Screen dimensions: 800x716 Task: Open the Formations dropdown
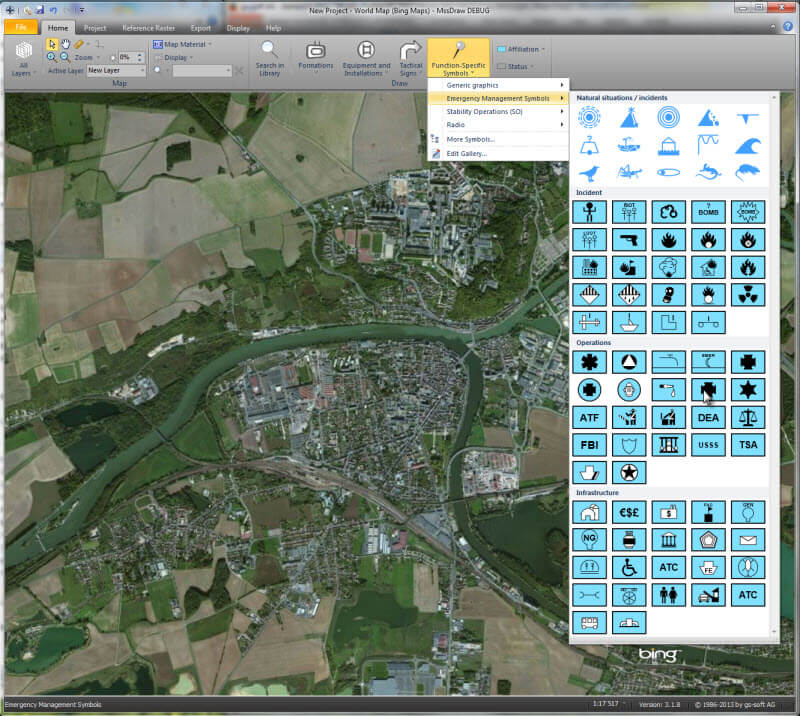coord(316,59)
